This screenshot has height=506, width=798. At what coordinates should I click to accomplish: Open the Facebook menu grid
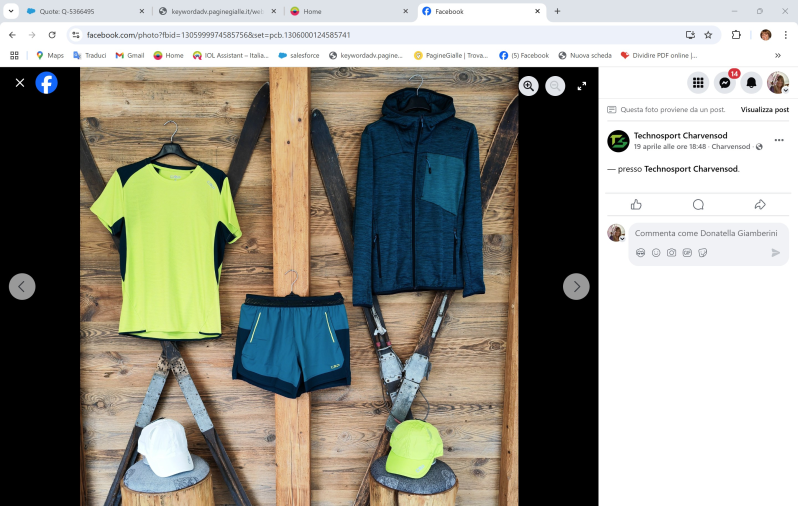point(698,82)
